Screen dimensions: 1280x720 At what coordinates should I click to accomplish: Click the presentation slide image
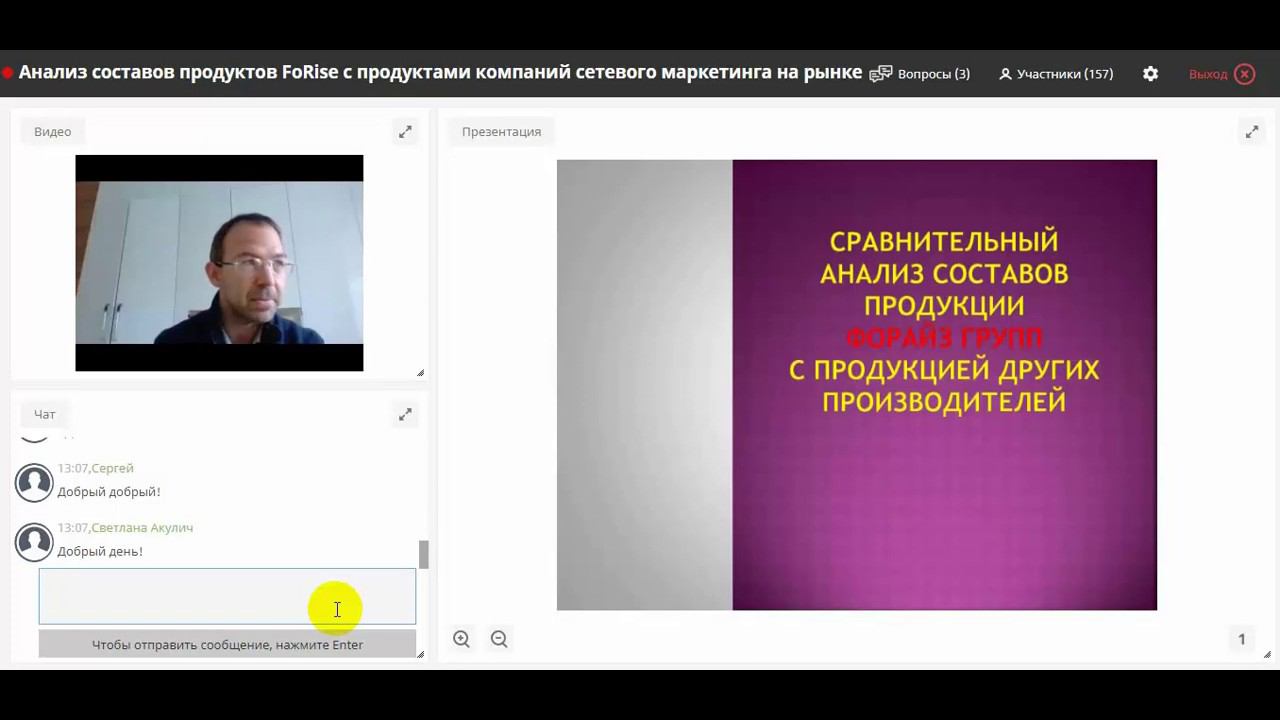857,385
